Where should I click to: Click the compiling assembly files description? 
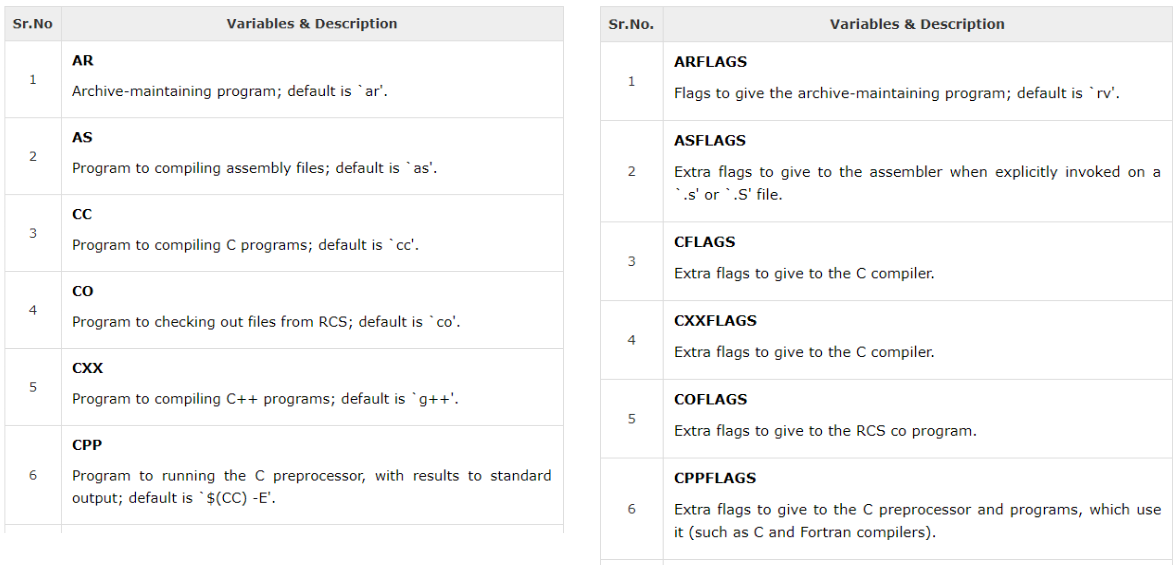[254, 168]
